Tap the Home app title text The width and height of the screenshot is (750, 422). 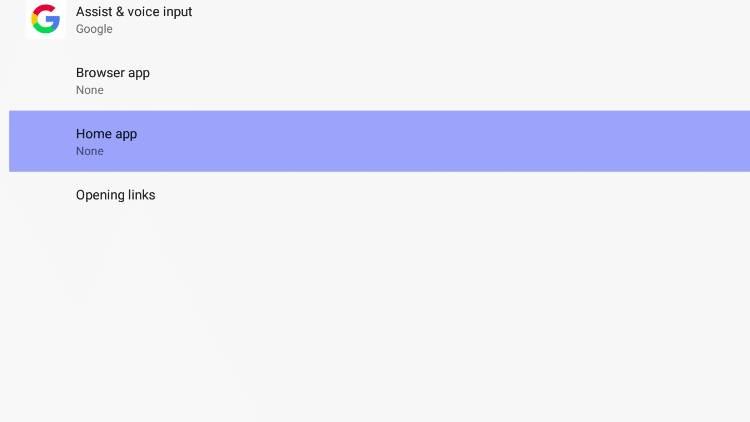coord(106,134)
